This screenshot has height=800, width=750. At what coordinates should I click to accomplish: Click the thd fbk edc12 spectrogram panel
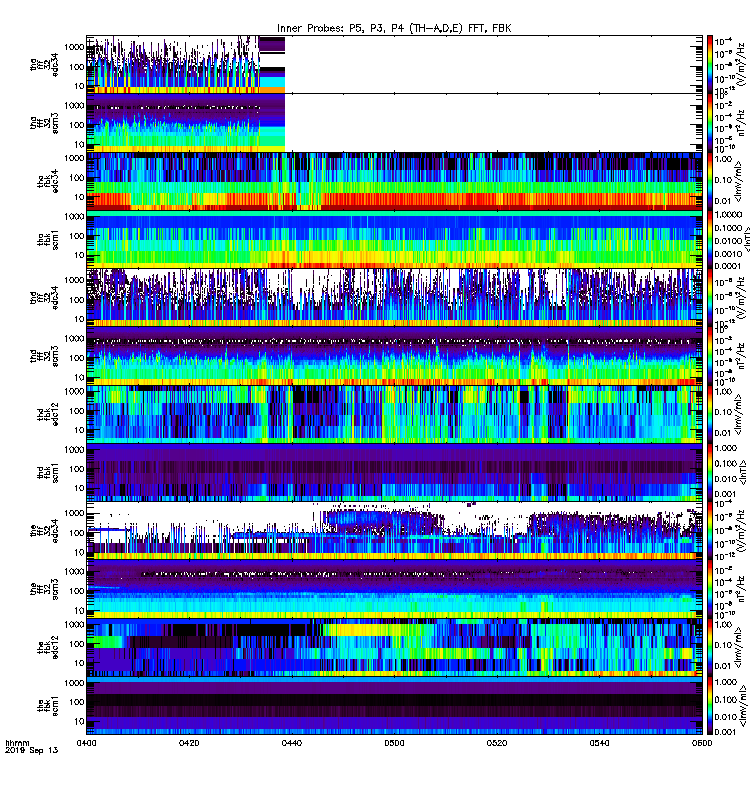tap(394, 414)
